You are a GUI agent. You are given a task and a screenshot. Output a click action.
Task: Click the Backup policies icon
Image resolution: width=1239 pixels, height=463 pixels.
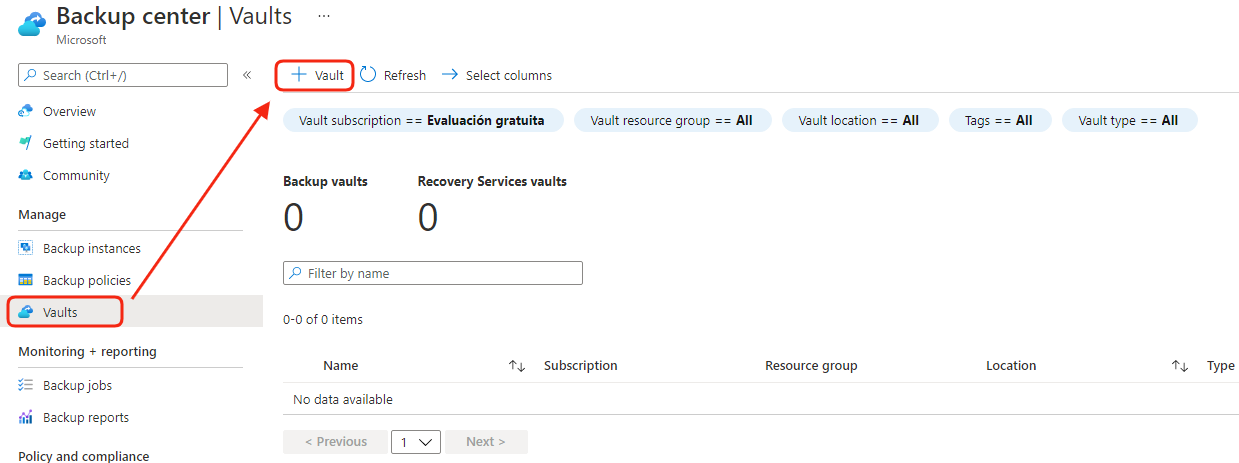point(26,280)
